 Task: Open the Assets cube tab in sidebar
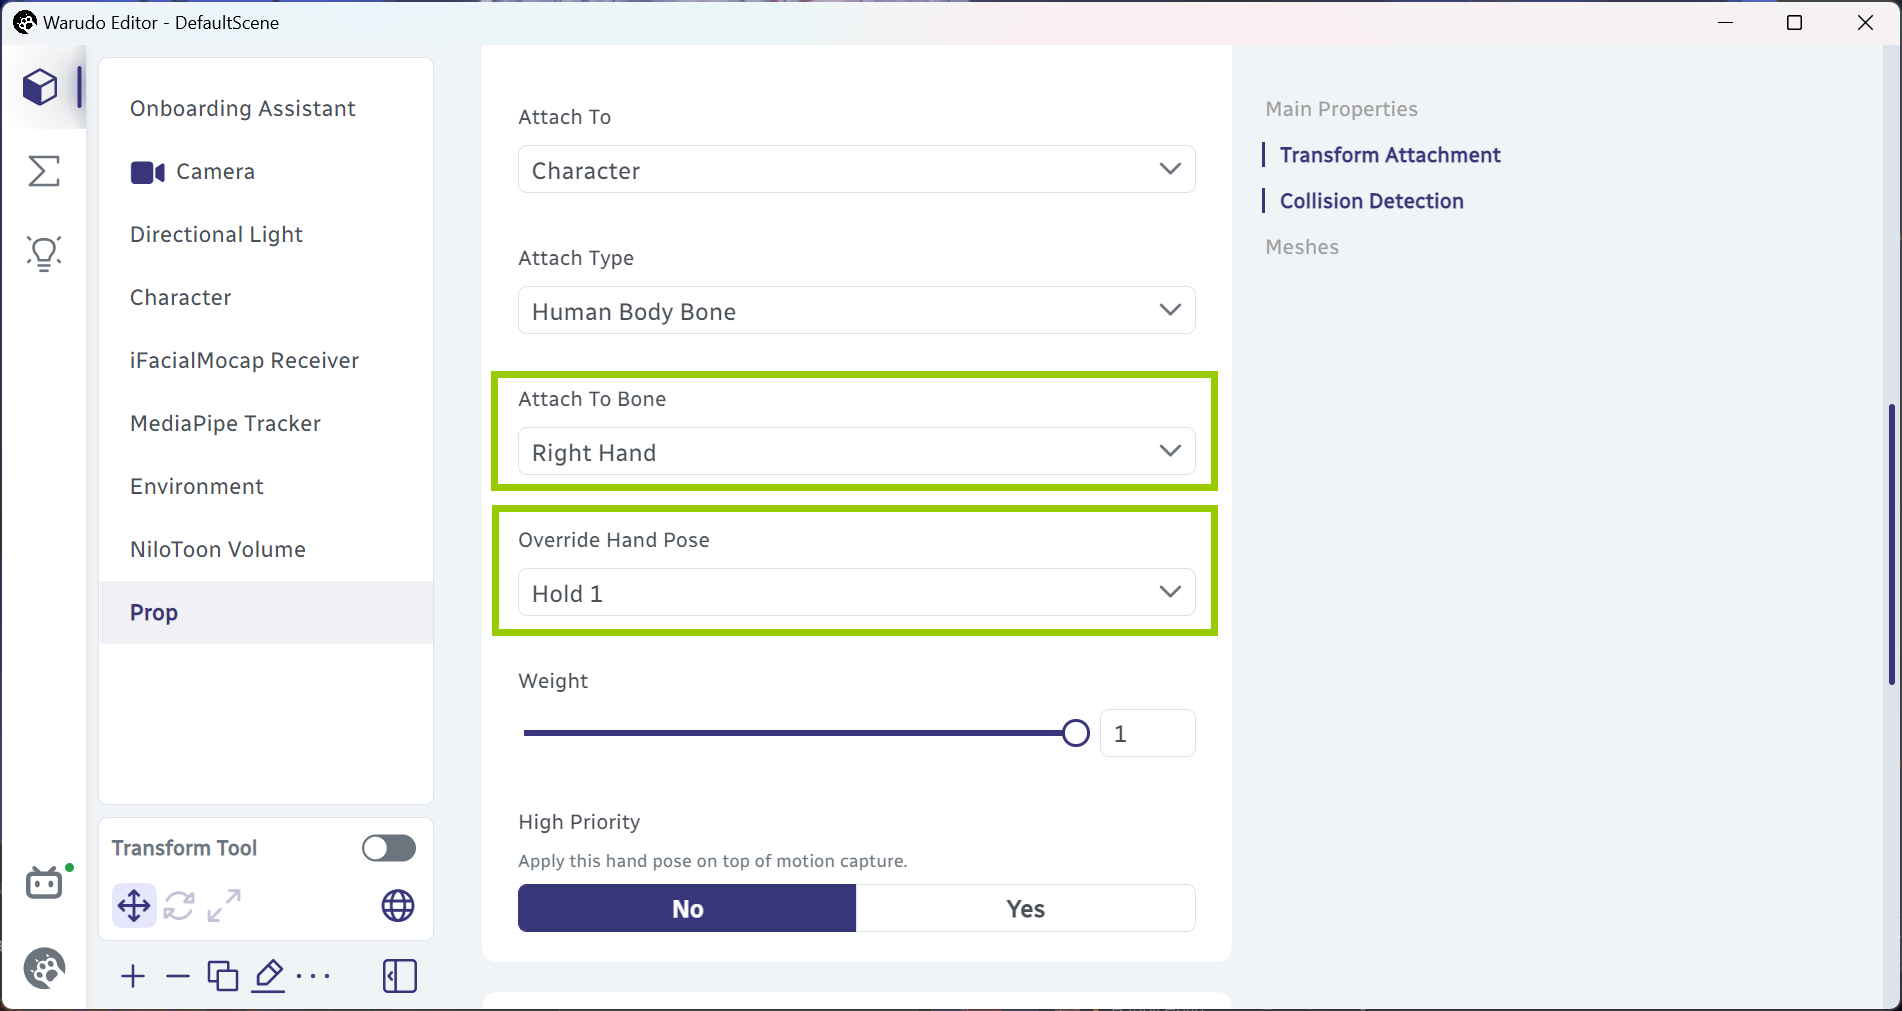pyautogui.click(x=41, y=88)
